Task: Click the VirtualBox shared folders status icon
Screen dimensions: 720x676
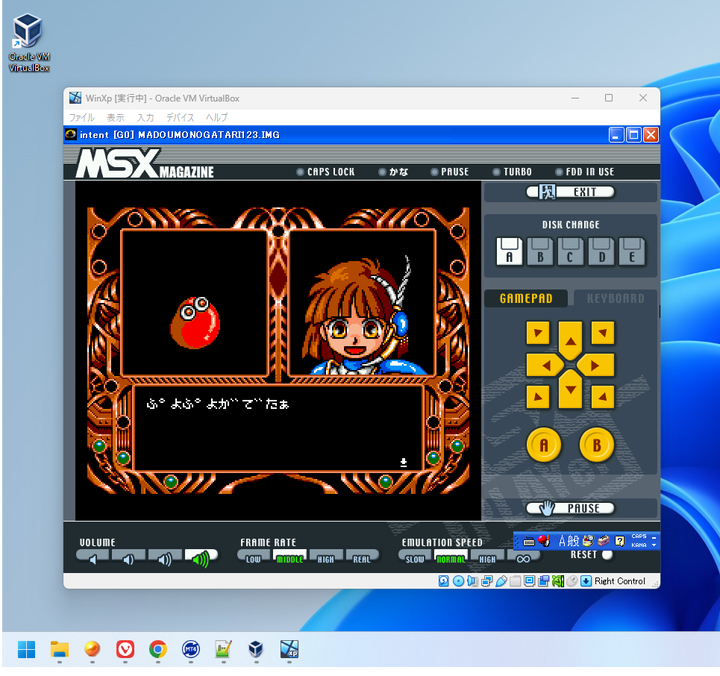Action: tap(515, 581)
